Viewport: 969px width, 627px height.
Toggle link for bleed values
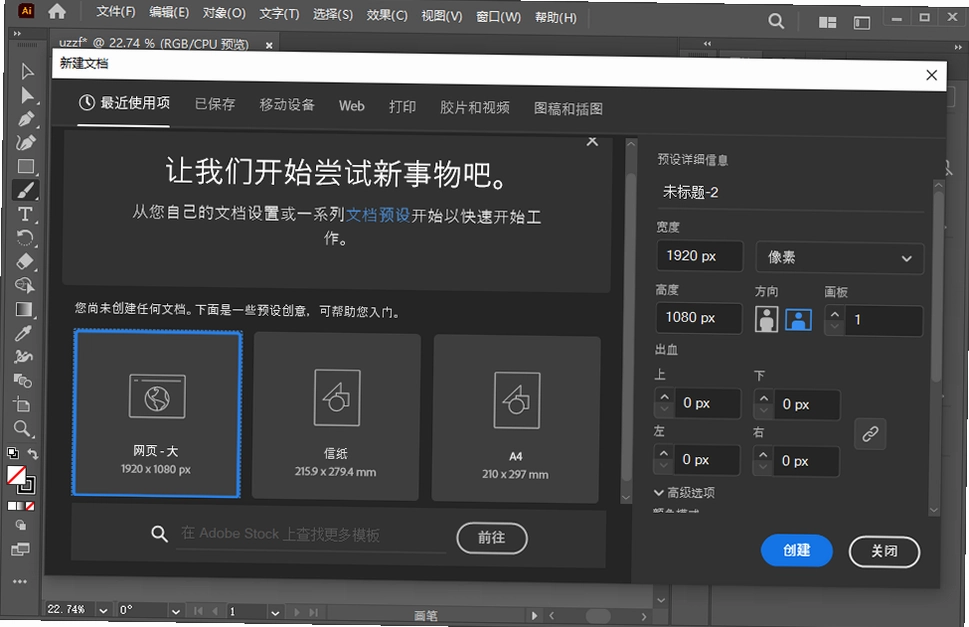tap(870, 434)
